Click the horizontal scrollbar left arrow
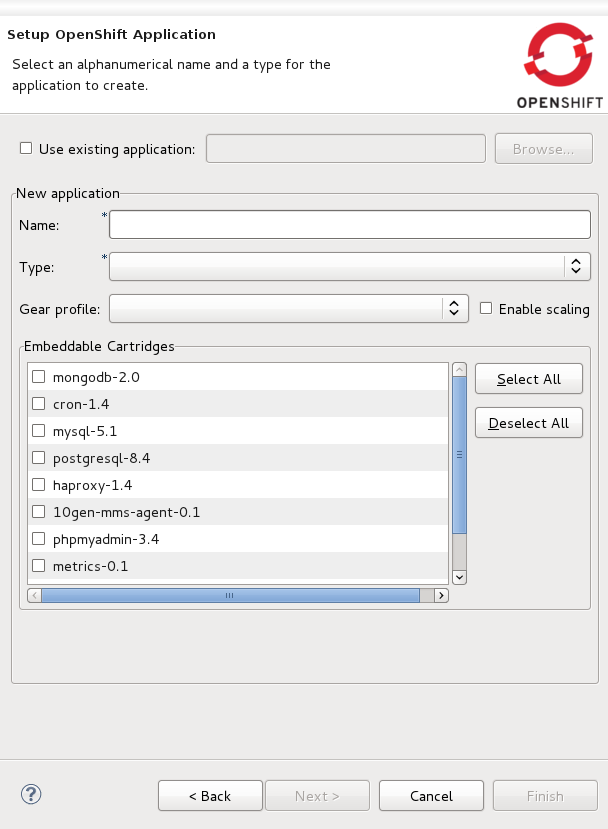This screenshot has height=829, width=608. (x=34, y=595)
